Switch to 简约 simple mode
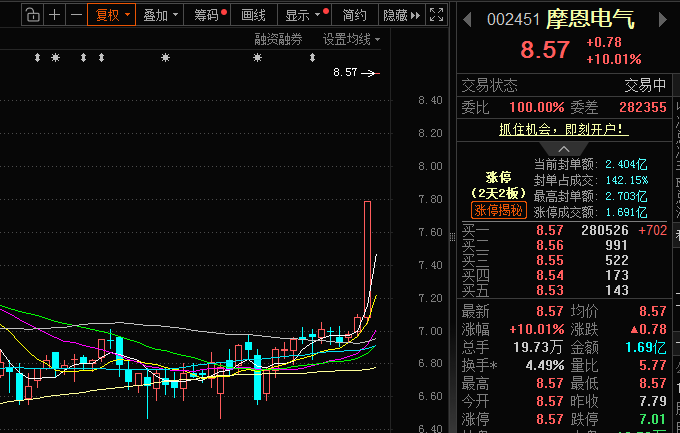The width and height of the screenshot is (680, 433). coord(354,15)
